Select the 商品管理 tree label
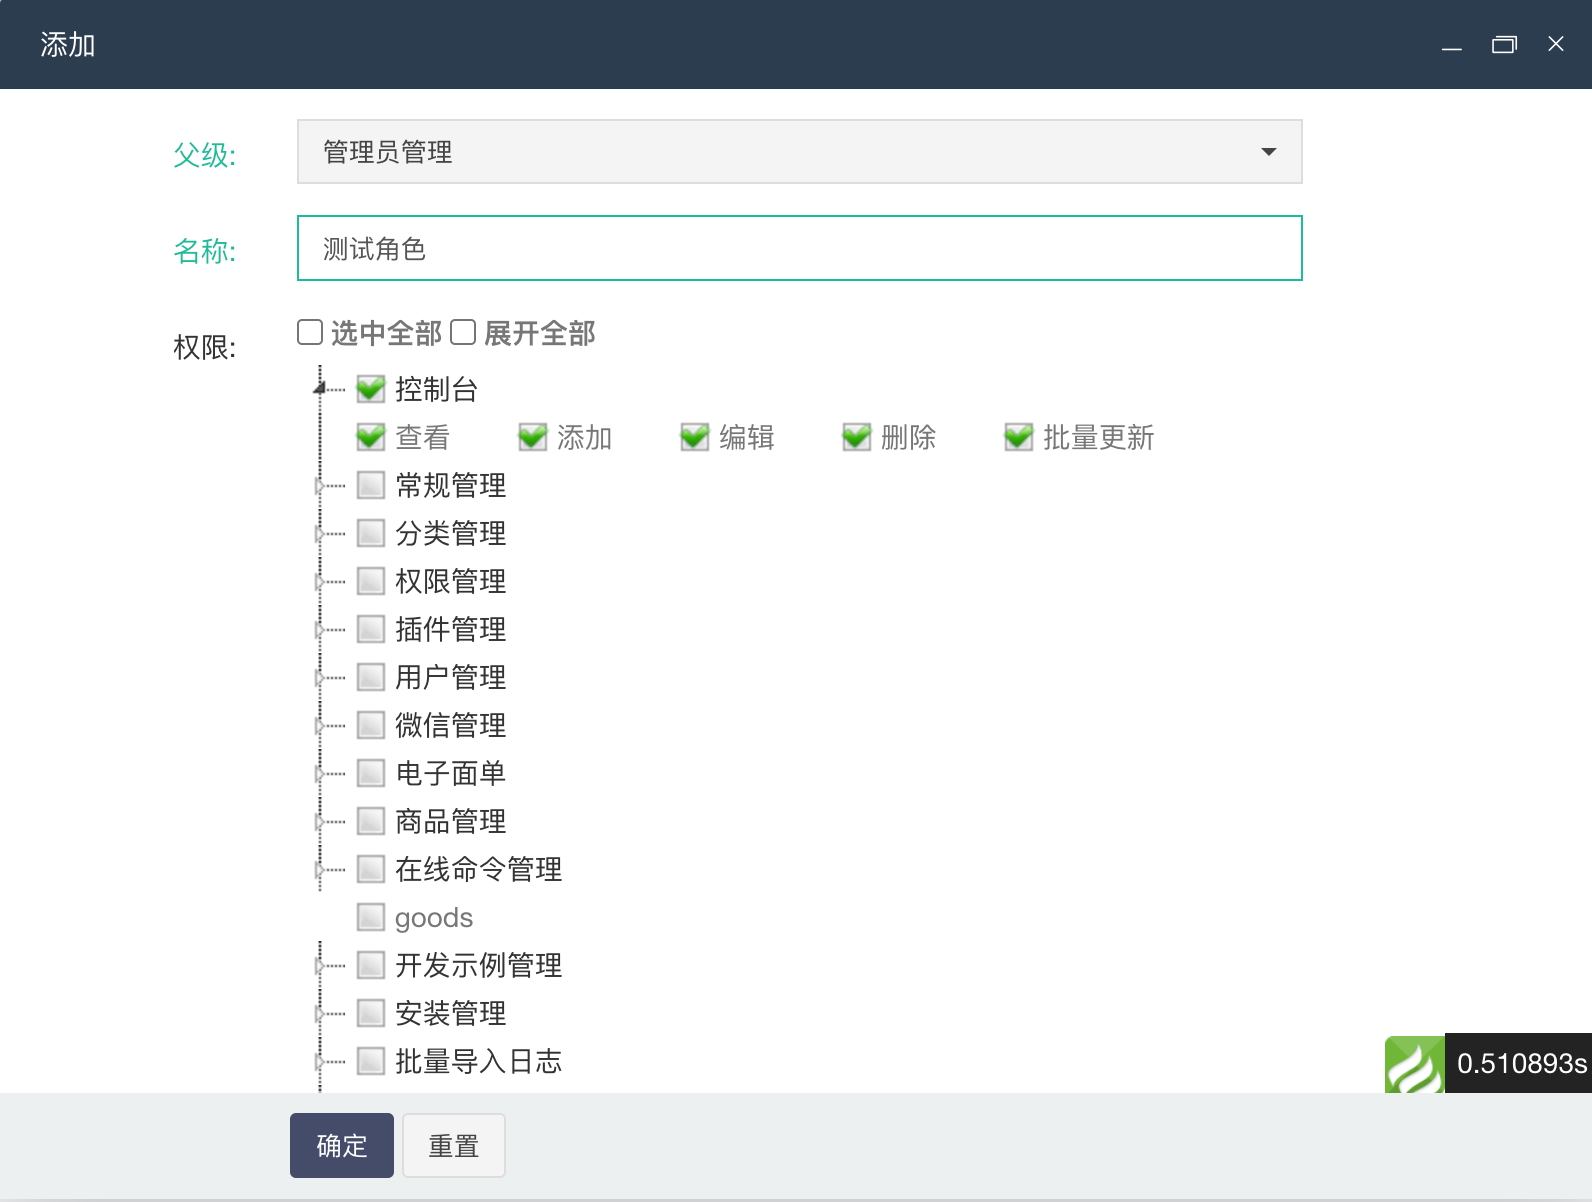 pos(451,821)
